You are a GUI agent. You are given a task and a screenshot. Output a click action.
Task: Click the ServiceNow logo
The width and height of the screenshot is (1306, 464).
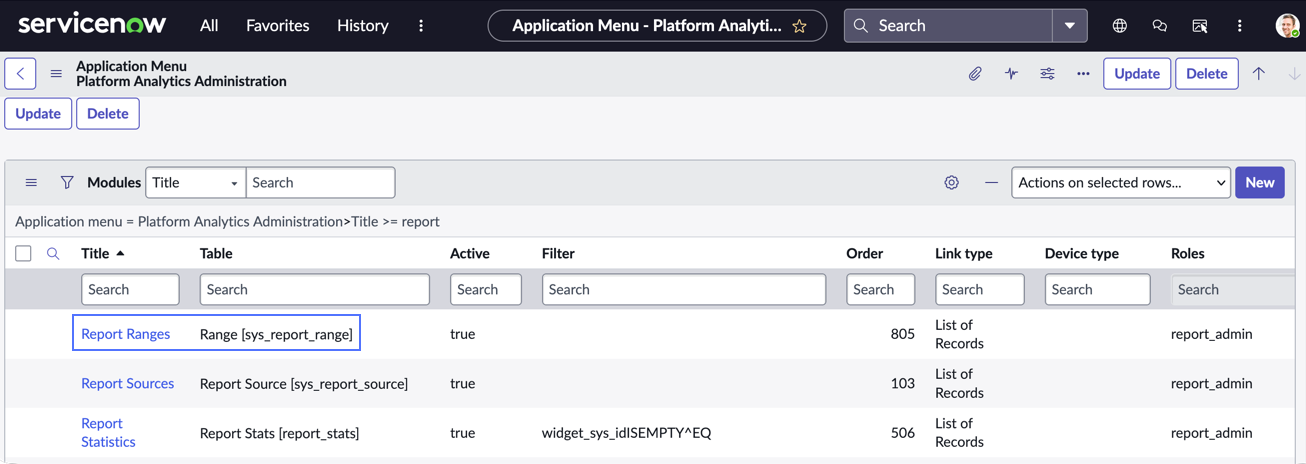92,24
